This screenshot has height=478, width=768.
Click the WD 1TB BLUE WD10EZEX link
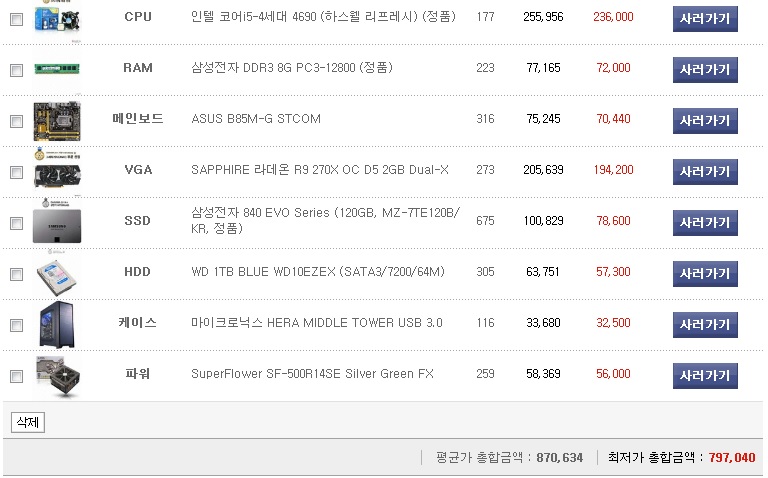318,272
